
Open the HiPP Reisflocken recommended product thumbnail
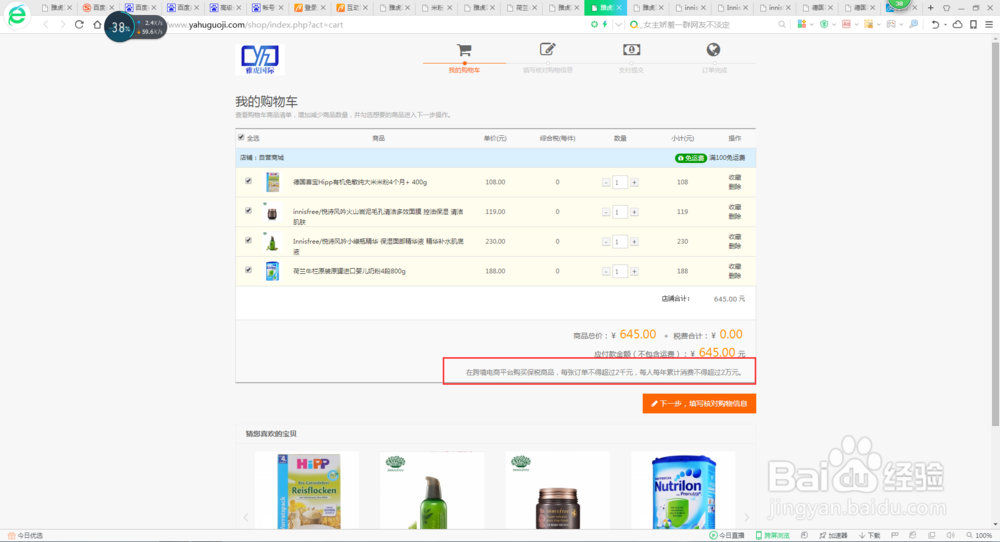309,491
